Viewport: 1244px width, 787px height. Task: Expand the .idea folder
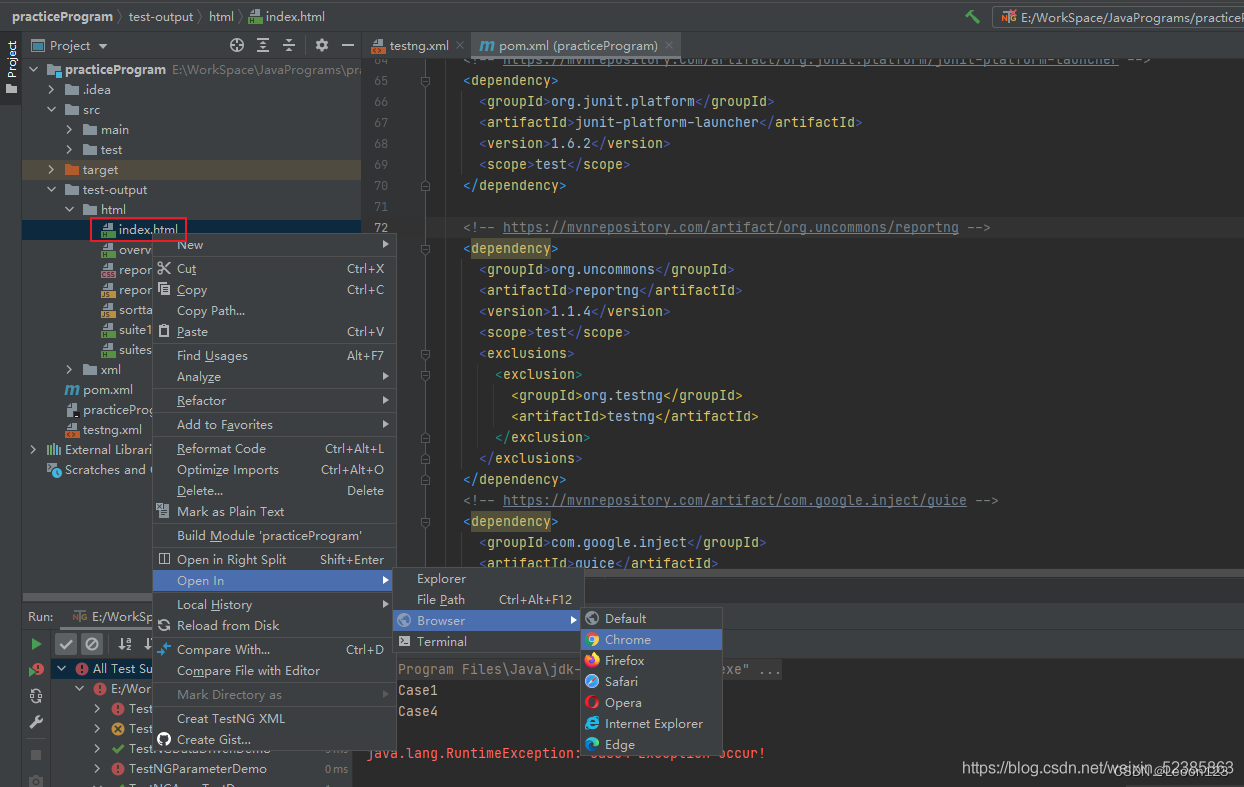51,90
